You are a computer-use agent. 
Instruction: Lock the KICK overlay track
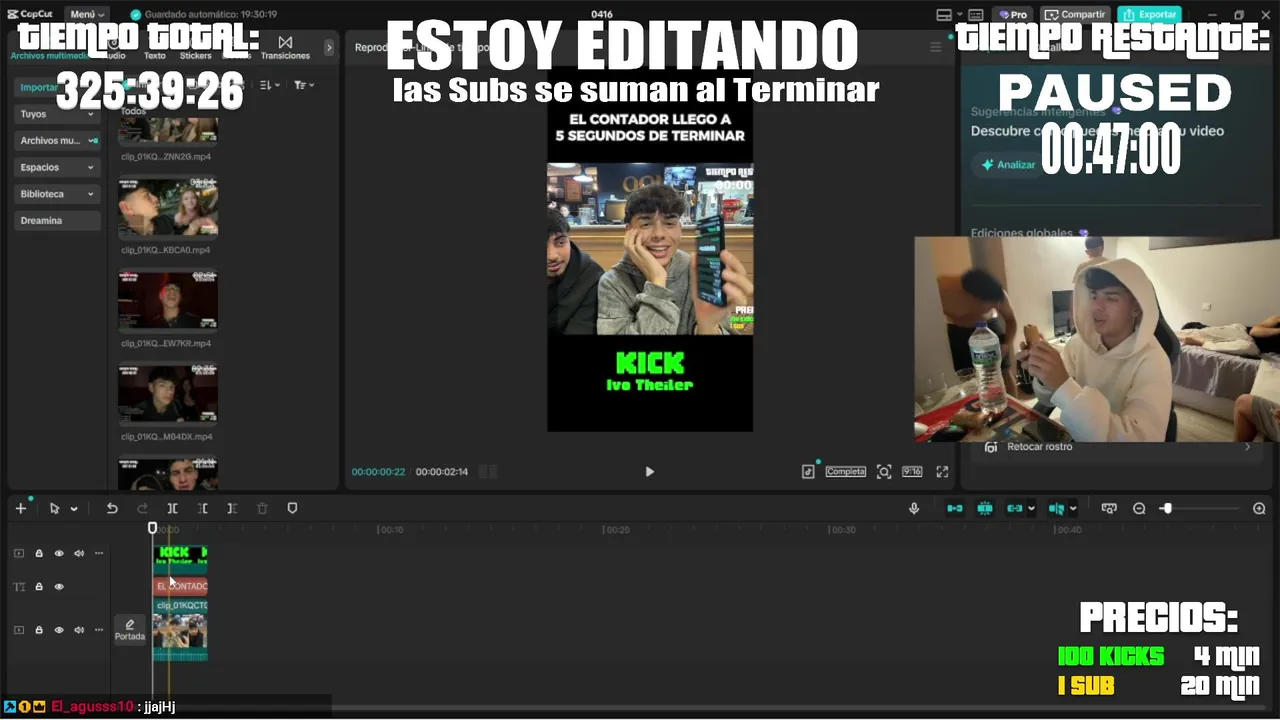coord(39,553)
